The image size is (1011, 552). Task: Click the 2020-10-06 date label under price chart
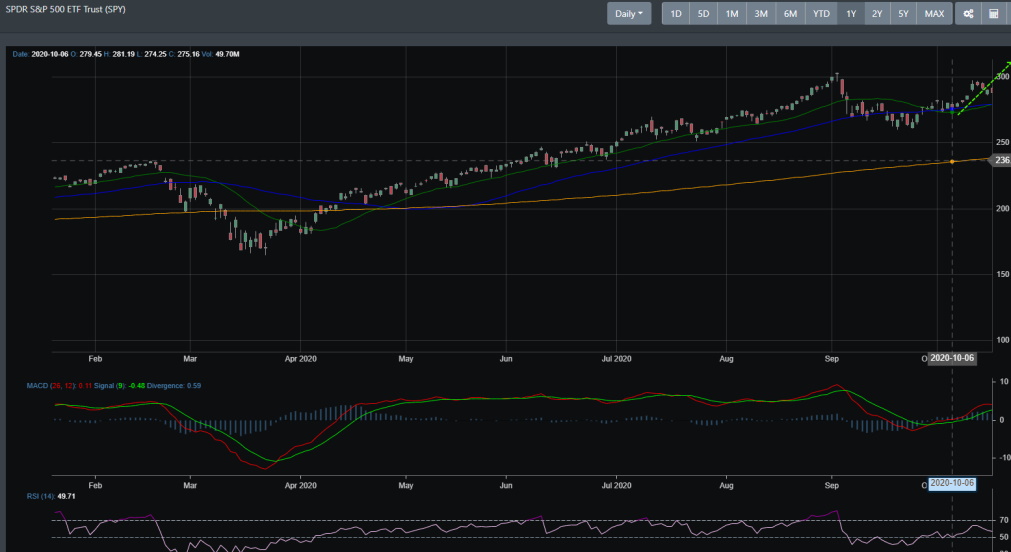pyautogui.click(x=952, y=358)
